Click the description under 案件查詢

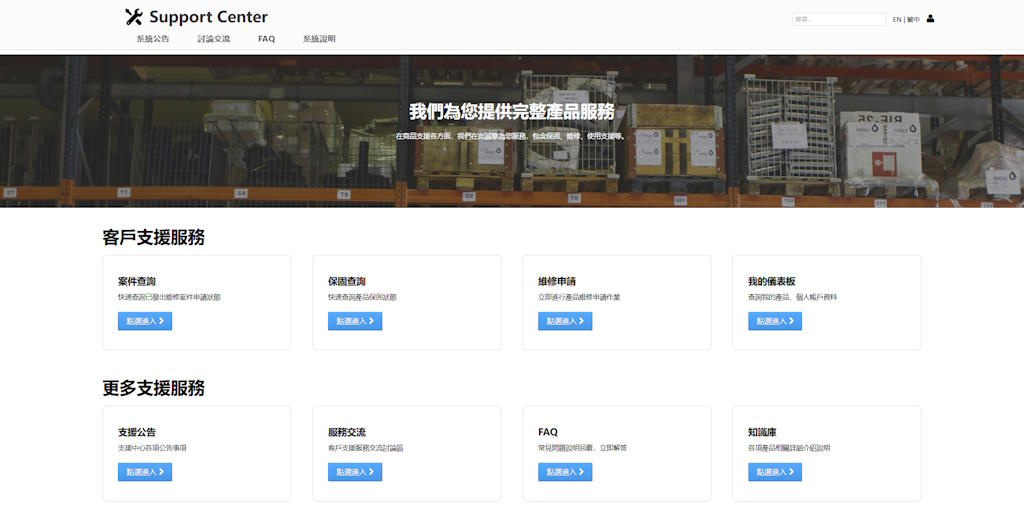point(169,297)
